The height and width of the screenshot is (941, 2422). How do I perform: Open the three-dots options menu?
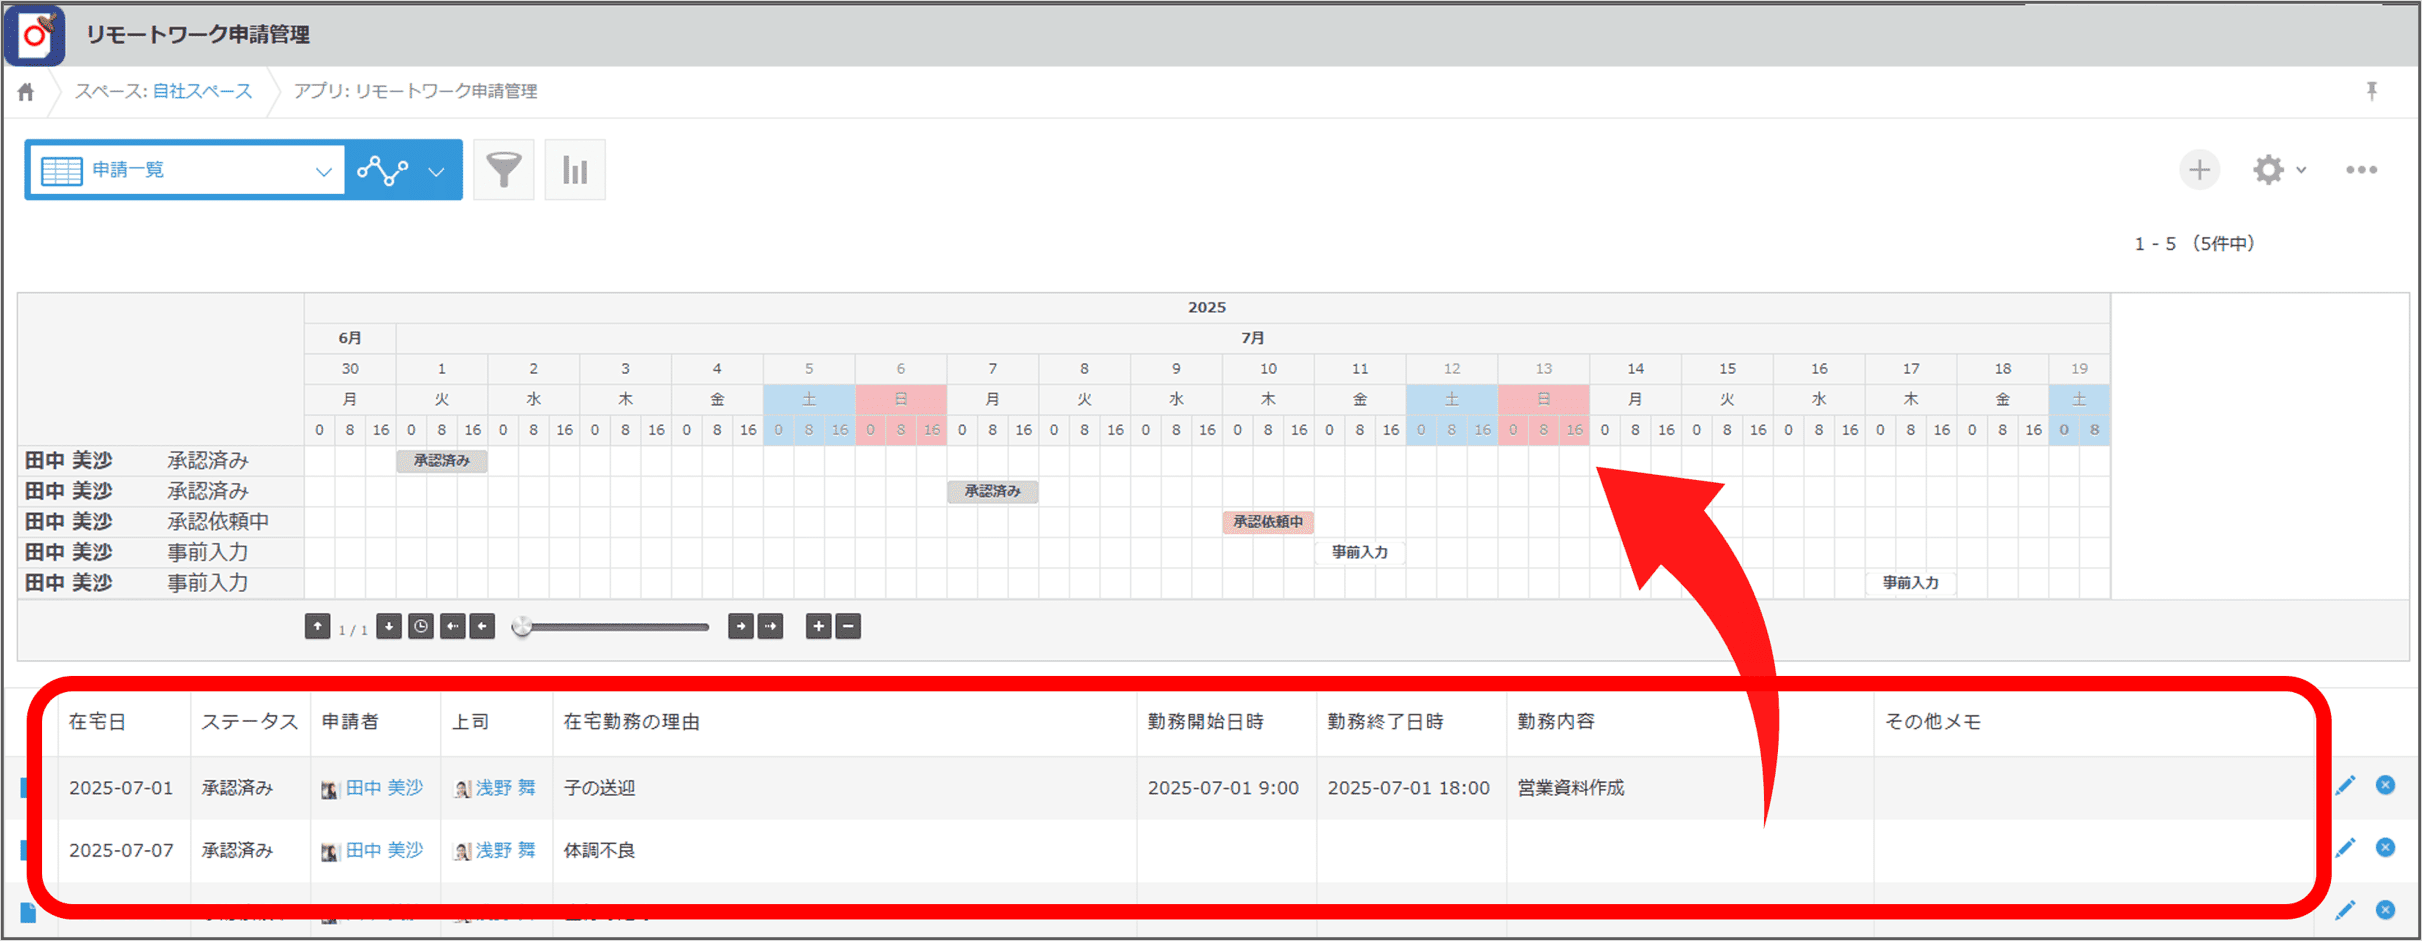[x=2361, y=170]
